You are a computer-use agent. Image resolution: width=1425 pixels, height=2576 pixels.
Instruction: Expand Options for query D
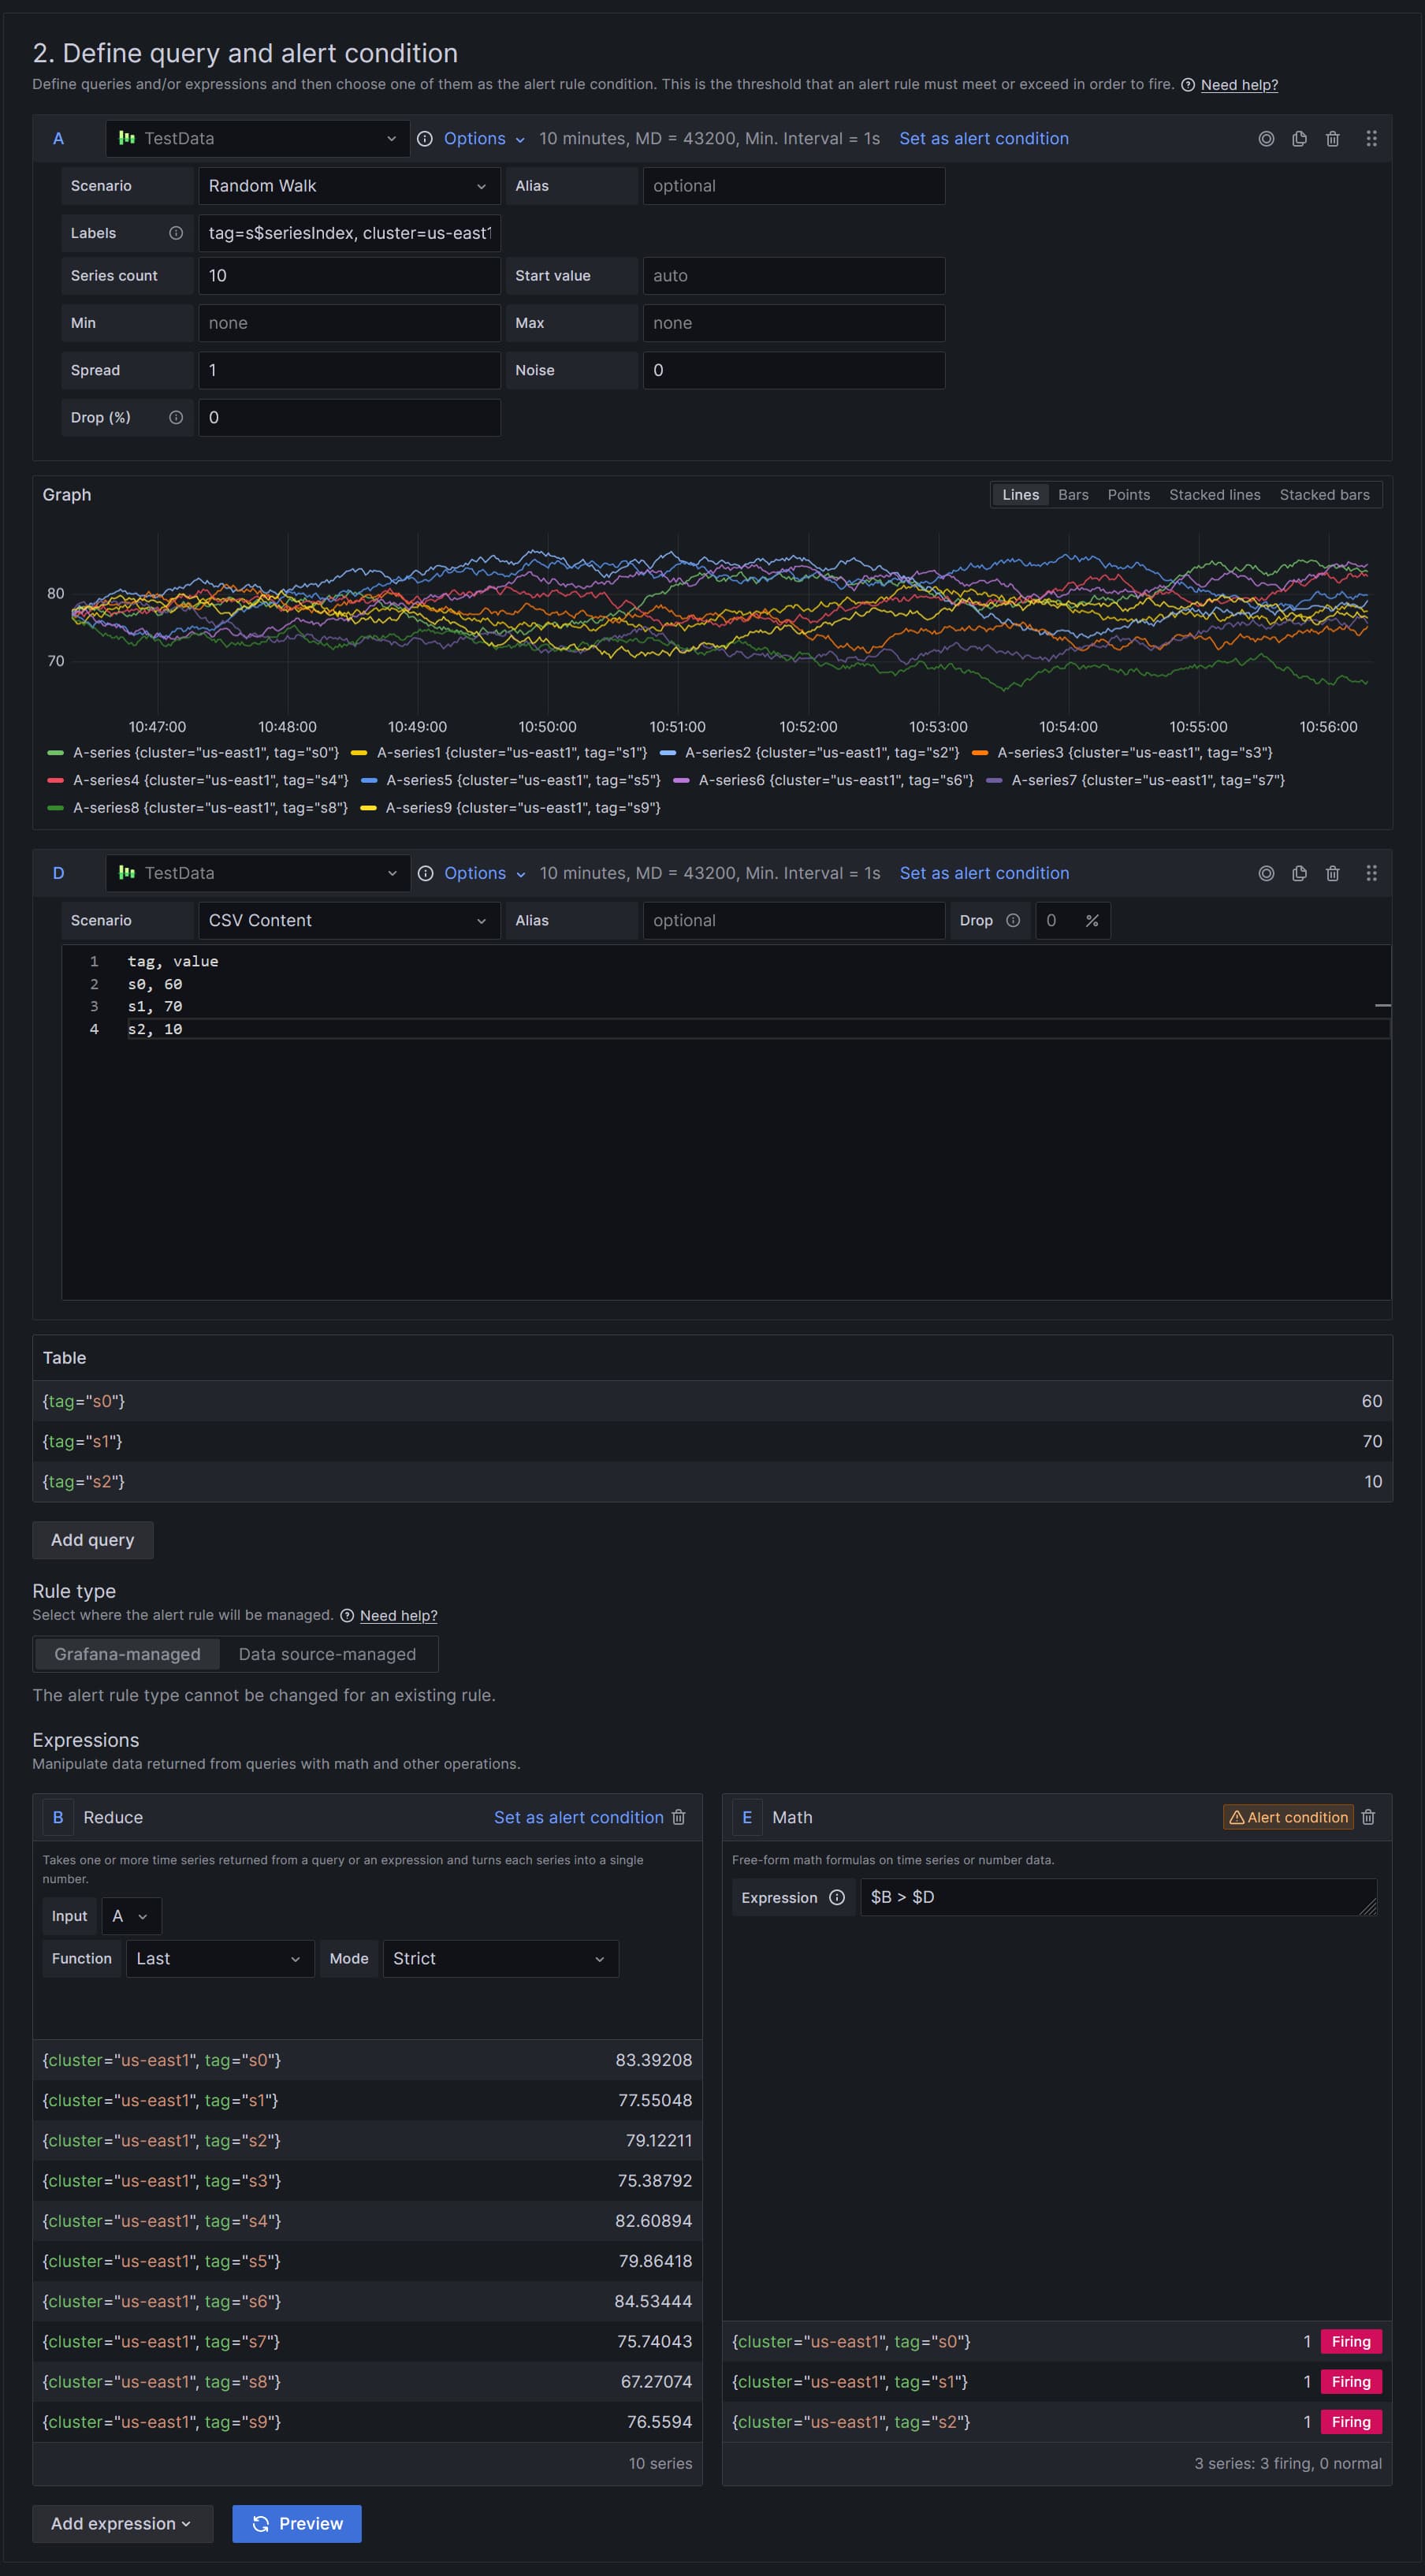click(x=484, y=874)
